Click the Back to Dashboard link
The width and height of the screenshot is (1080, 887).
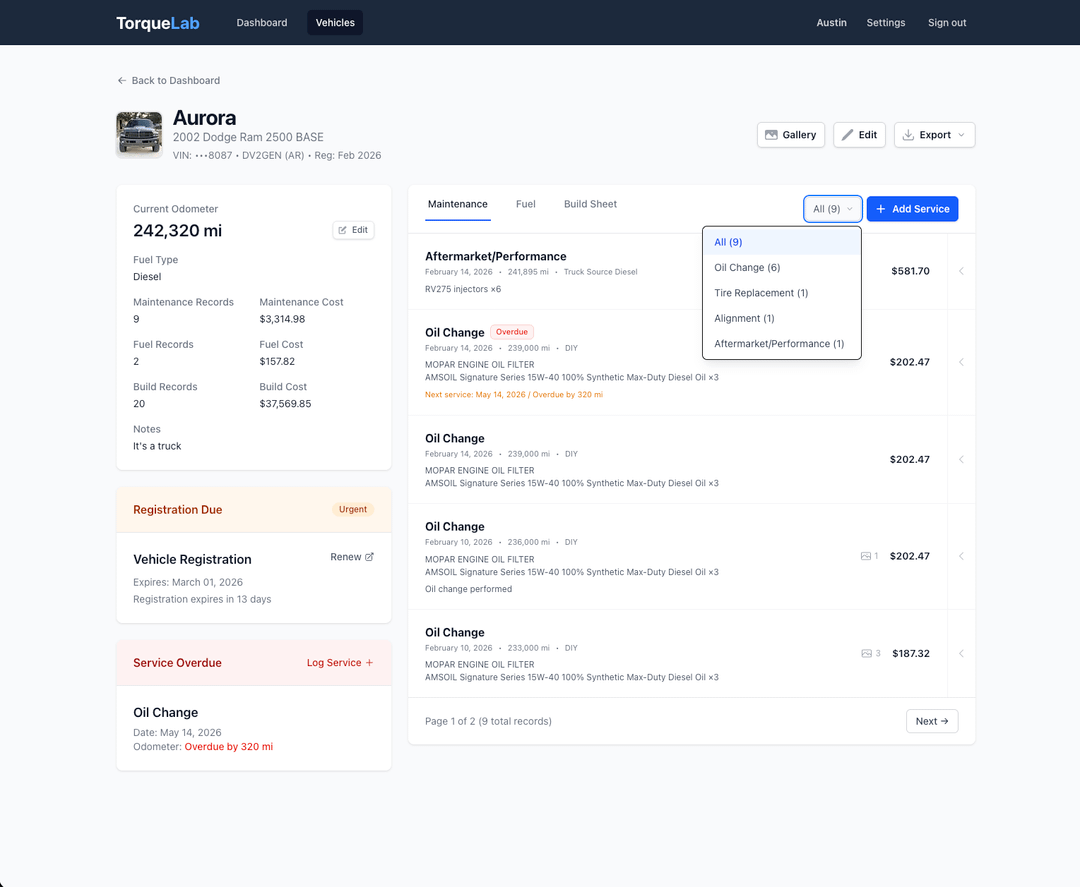(x=168, y=80)
